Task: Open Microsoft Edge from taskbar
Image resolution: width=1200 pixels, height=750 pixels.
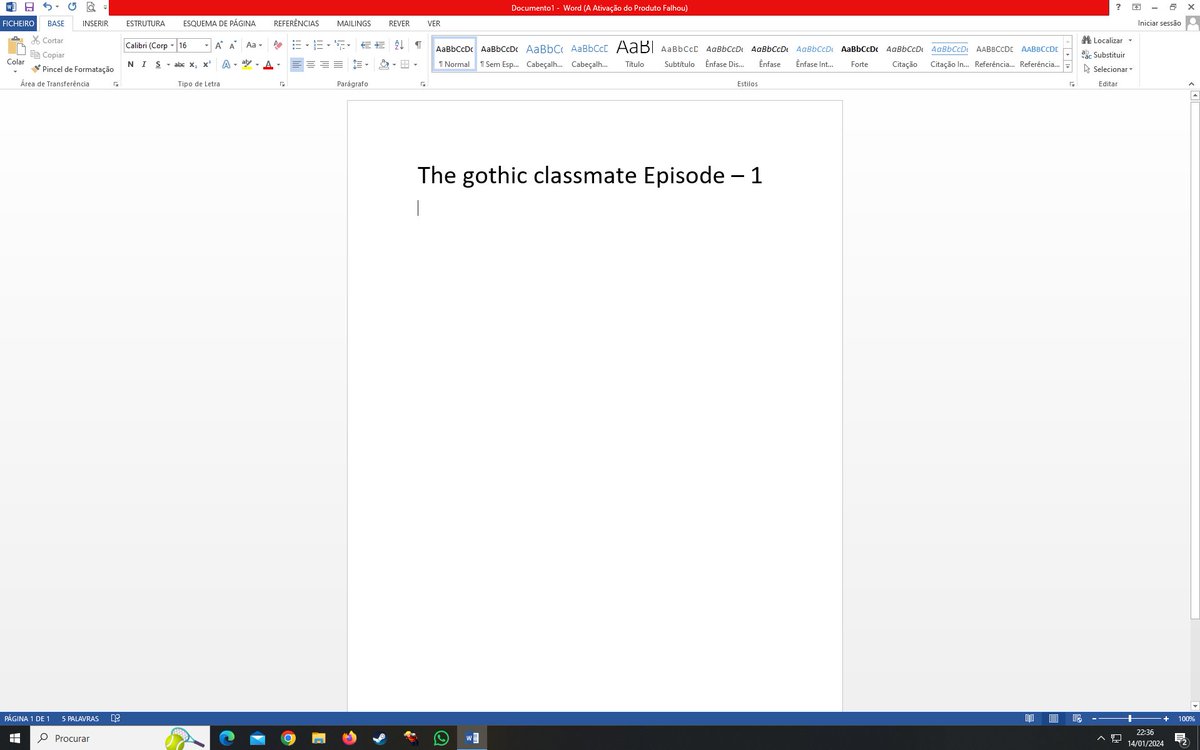Action: click(x=227, y=738)
